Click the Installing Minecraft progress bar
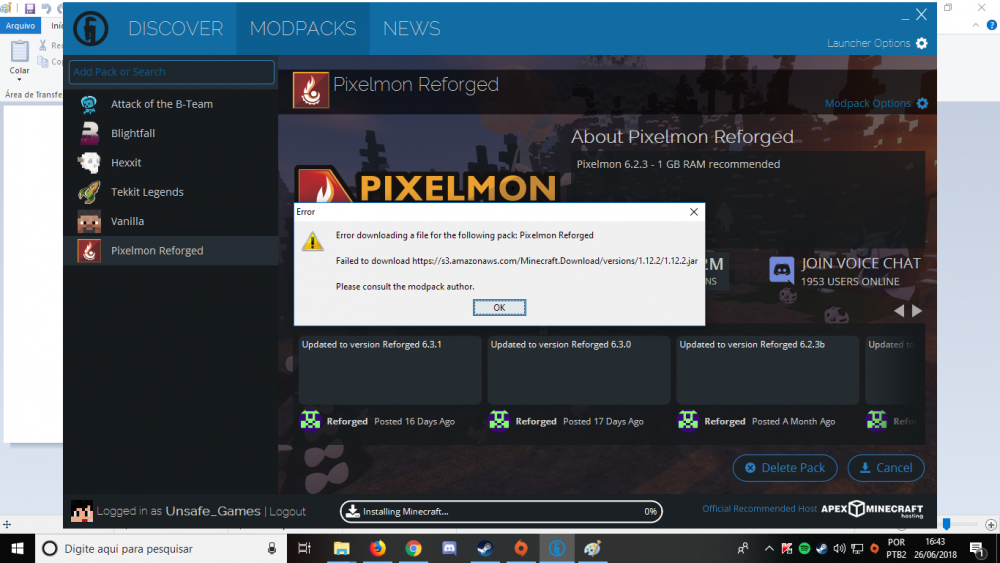 point(501,511)
